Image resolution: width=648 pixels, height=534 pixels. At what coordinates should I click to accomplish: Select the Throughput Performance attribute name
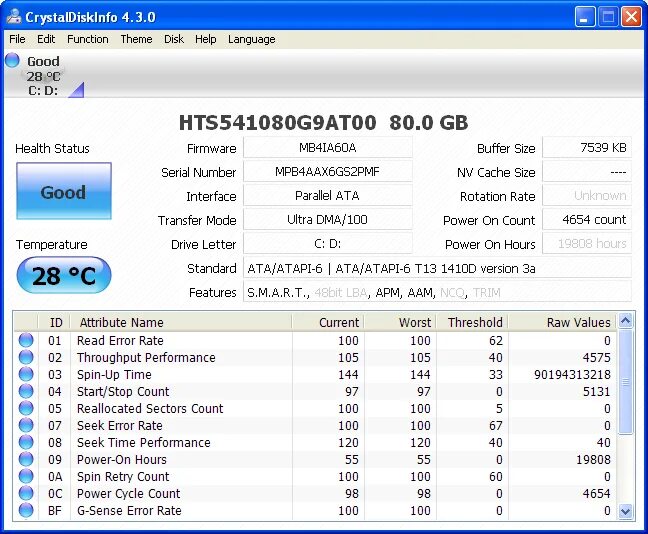146,358
